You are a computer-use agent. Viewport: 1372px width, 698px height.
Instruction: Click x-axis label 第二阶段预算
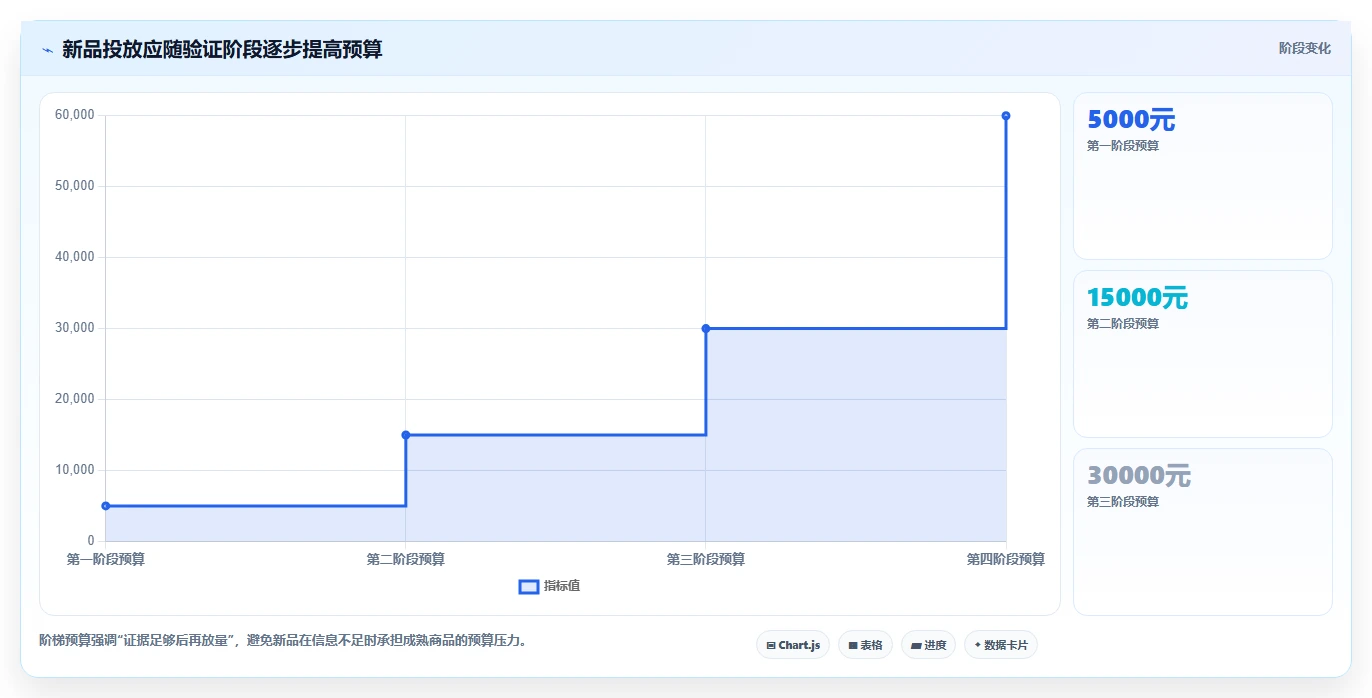click(406, 559)
